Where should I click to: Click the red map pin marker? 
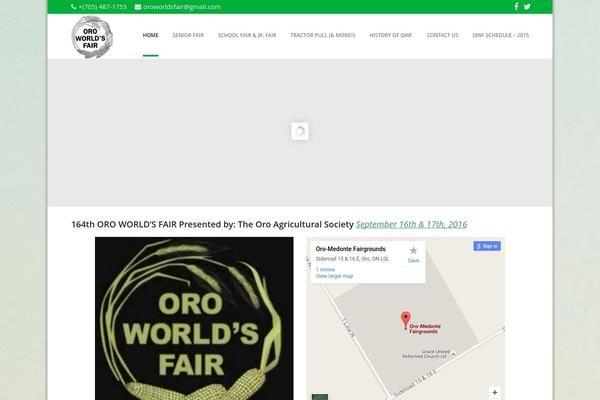(x=406, y=320)
